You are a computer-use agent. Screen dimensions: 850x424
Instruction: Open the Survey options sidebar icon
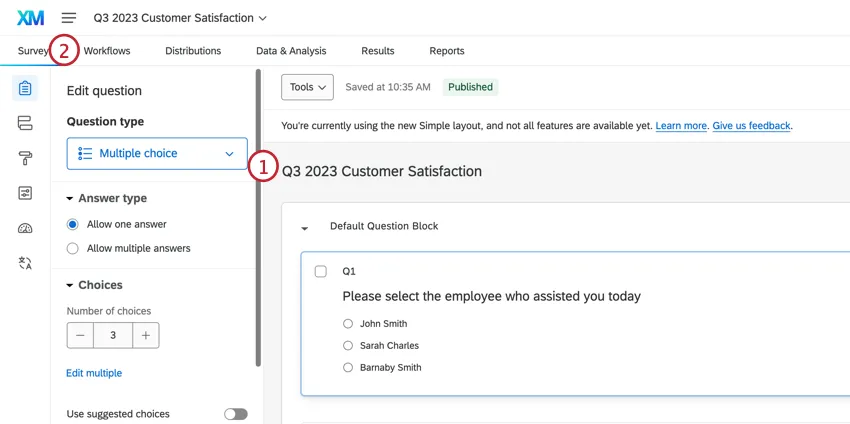pyautogui.click(x=25, y=193)
